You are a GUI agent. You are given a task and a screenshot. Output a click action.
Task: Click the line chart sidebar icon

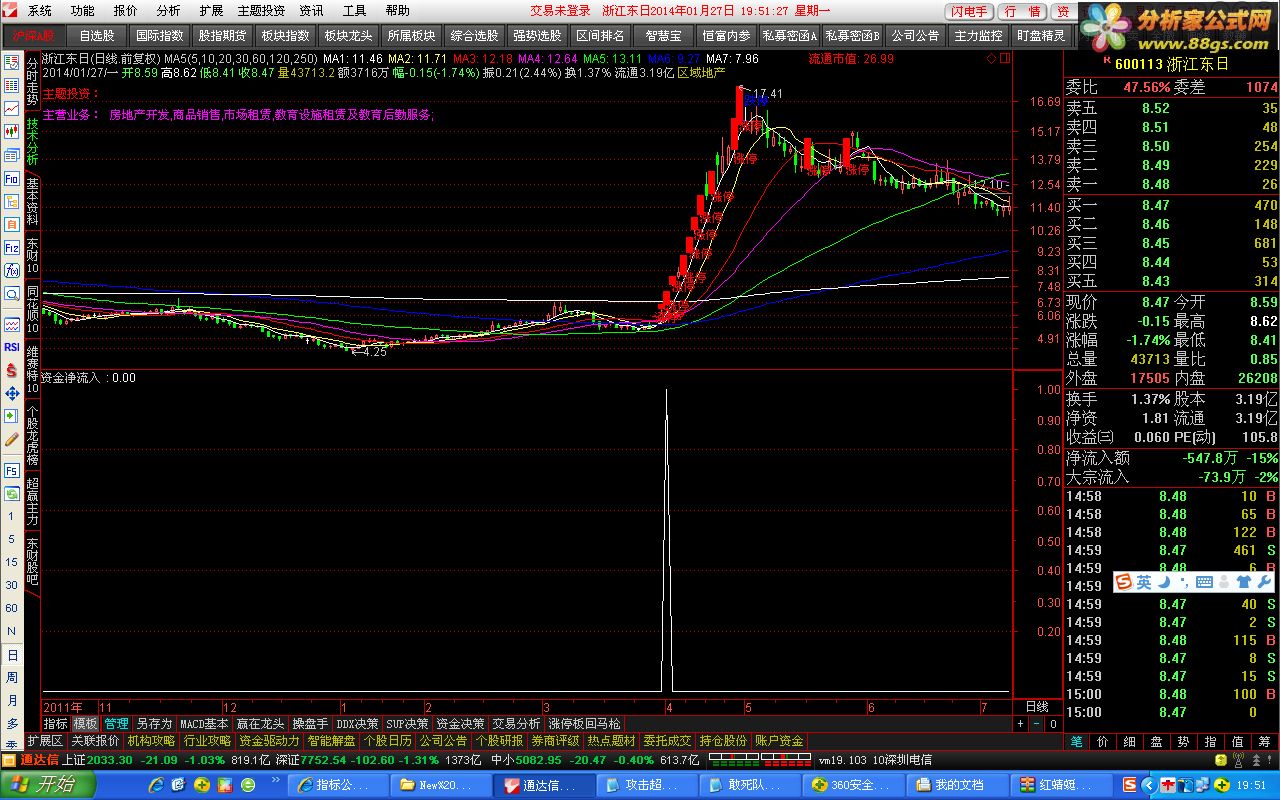click(x=12, y=108)
